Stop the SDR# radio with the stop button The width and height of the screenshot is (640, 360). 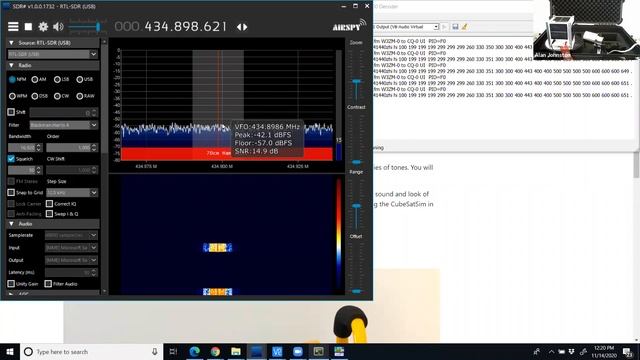[28, 27]
